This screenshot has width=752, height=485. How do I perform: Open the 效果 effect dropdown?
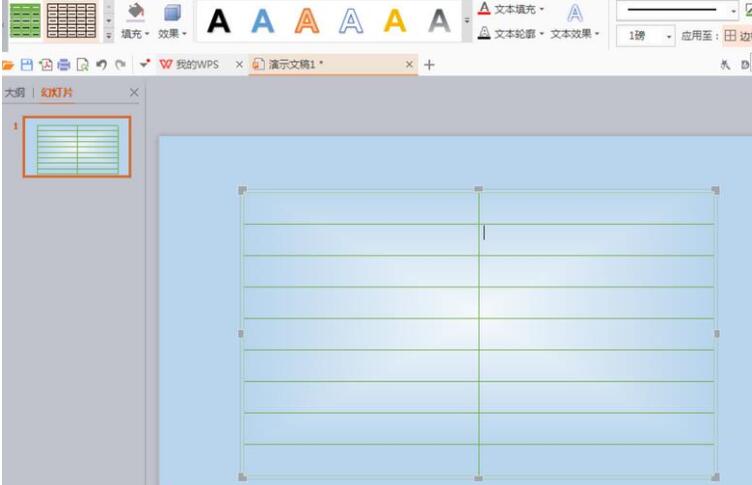172,34
